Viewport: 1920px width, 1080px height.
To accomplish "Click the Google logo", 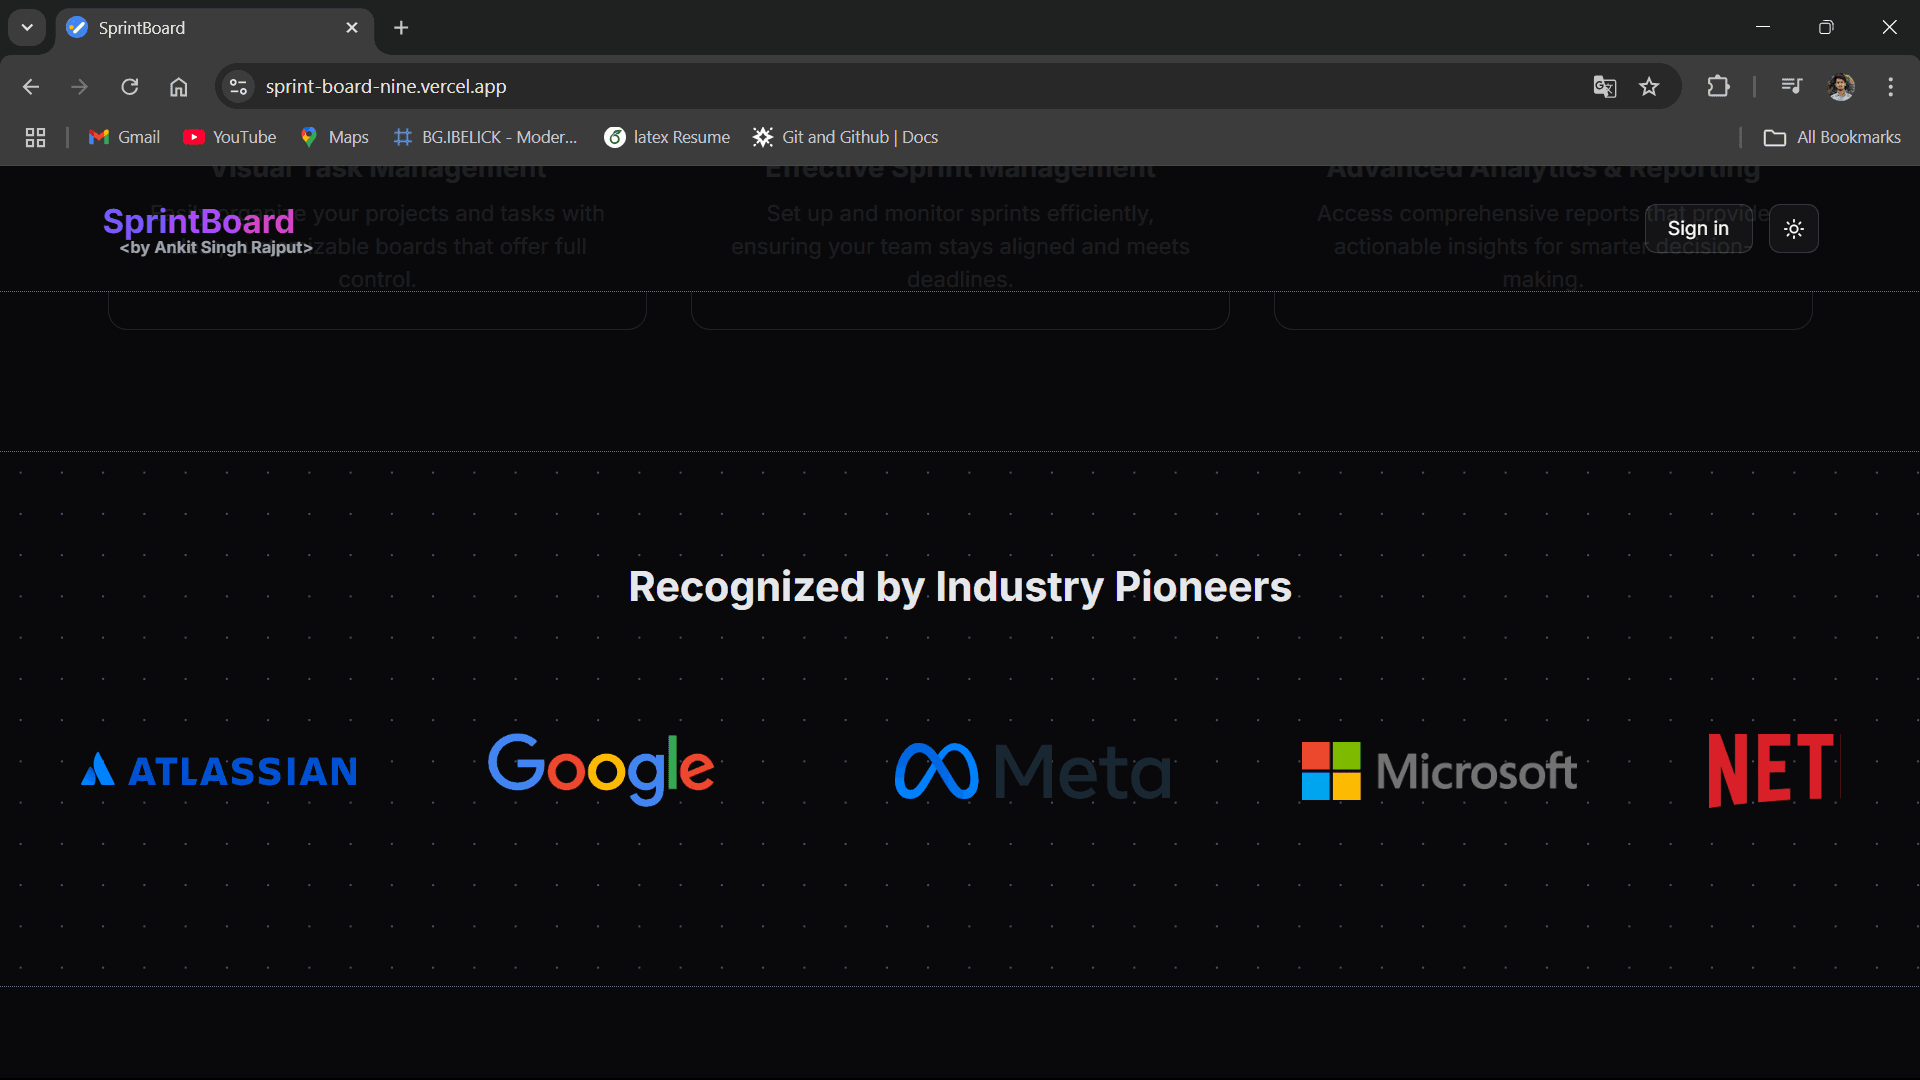I will point(601,768).
